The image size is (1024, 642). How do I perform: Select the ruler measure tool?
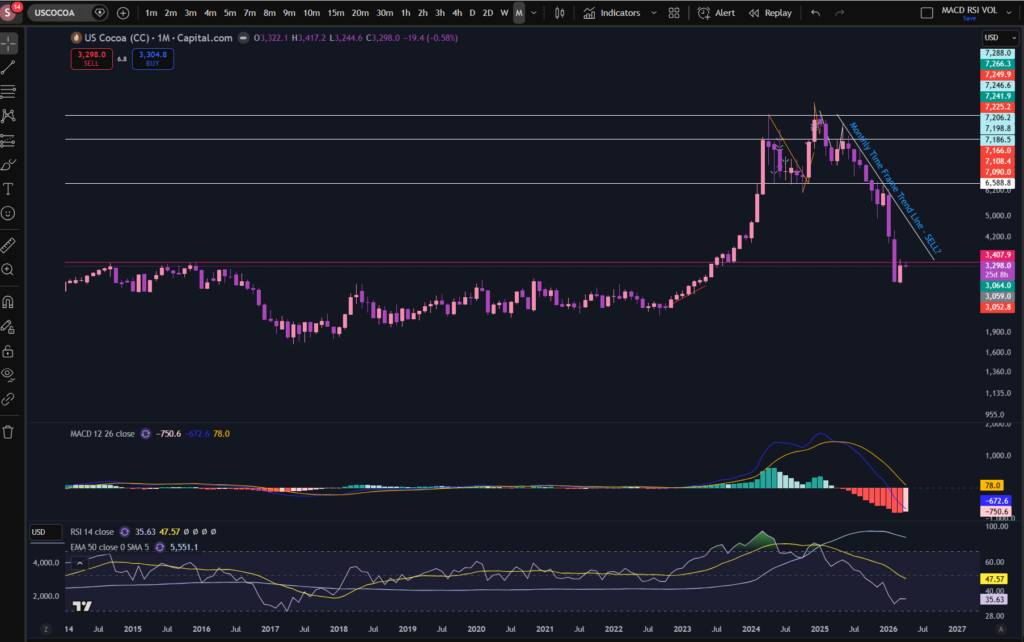point(8,246)
